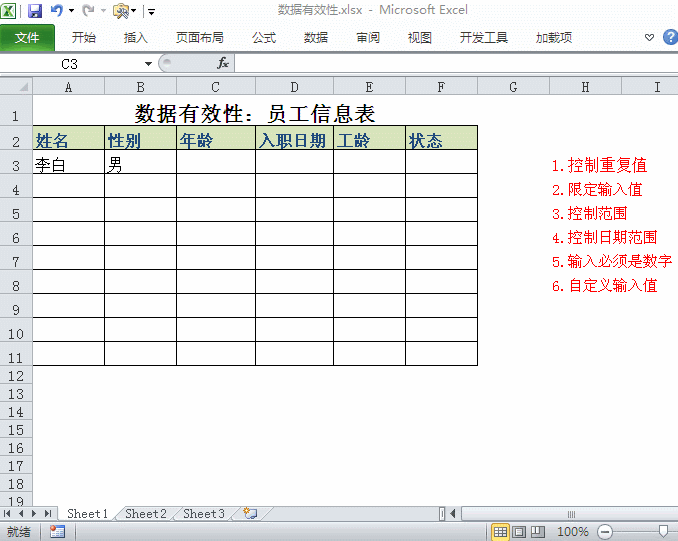Click the red text 1.控制重复值
Viewport: 678px width, 541px height.
pyautogui.click(x=599, y=165)
